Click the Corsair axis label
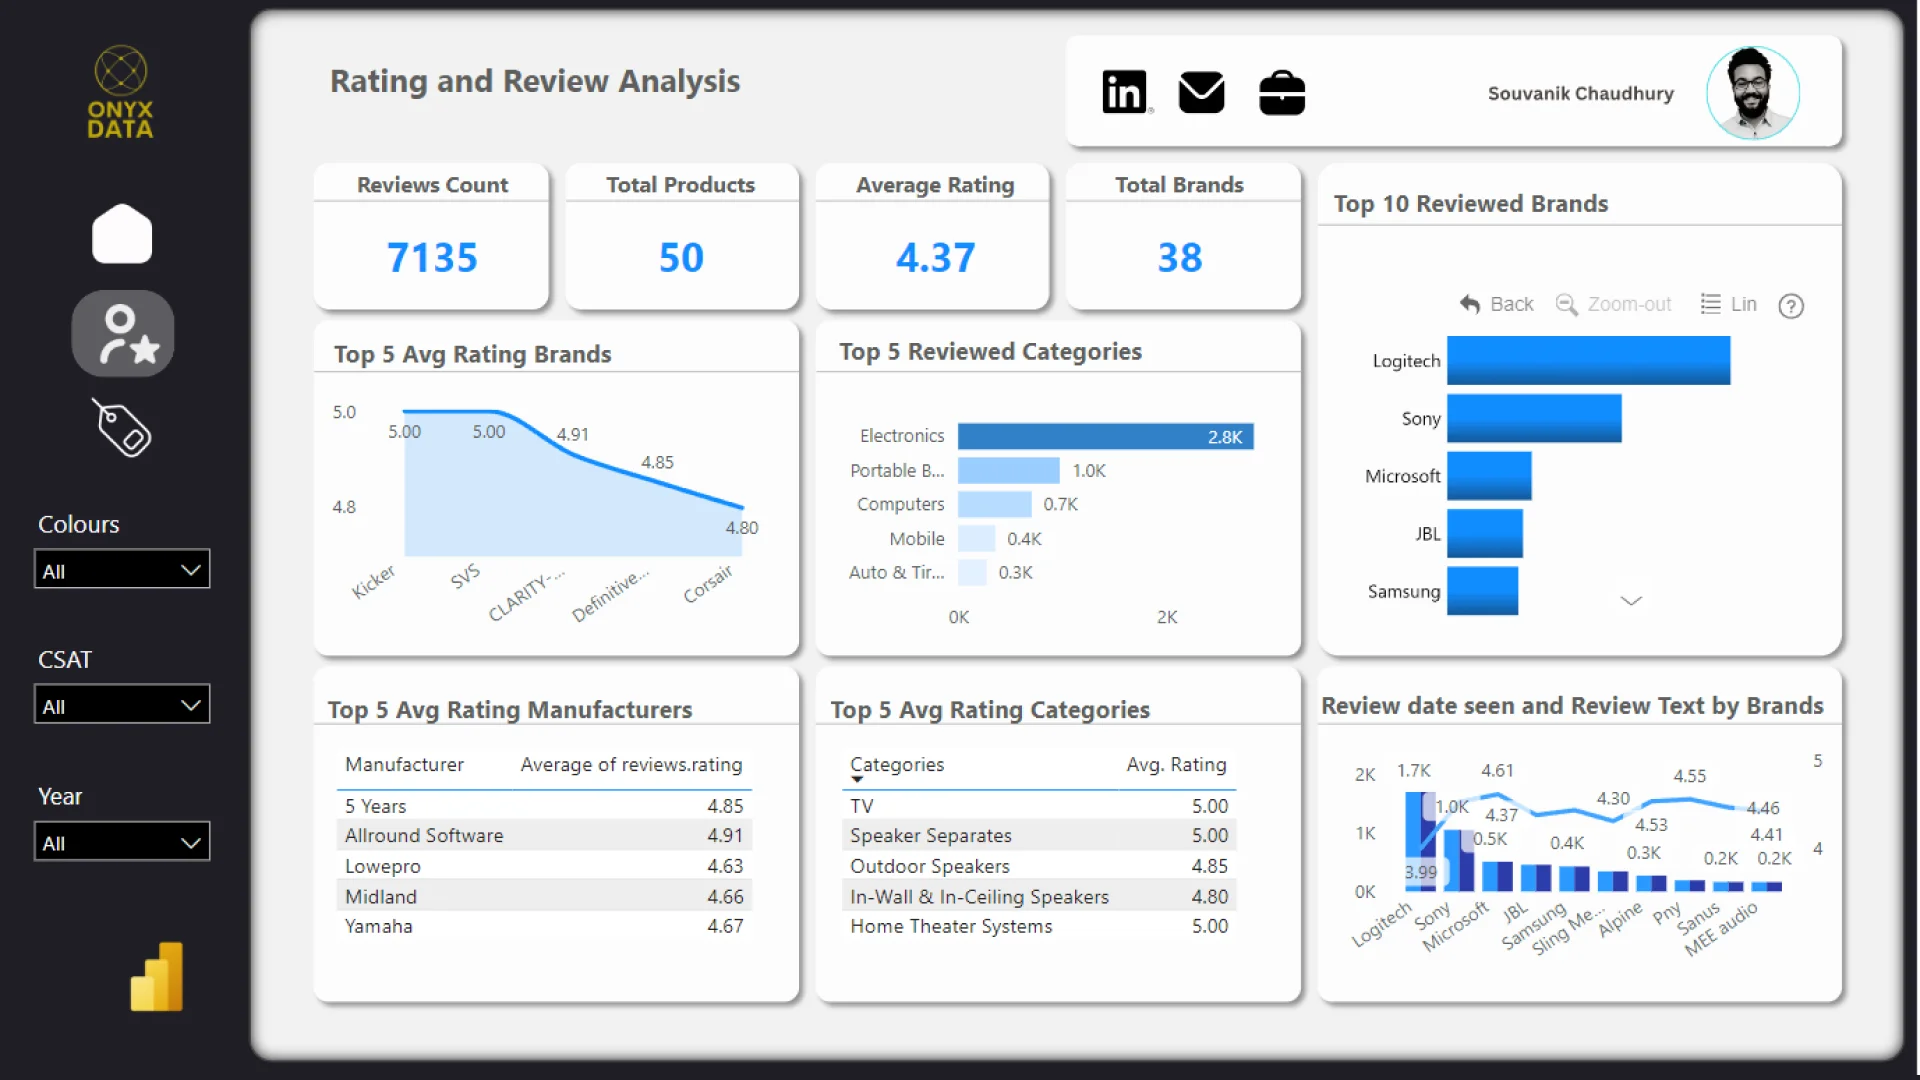The image size is (1920, 1080). [708, 583]
